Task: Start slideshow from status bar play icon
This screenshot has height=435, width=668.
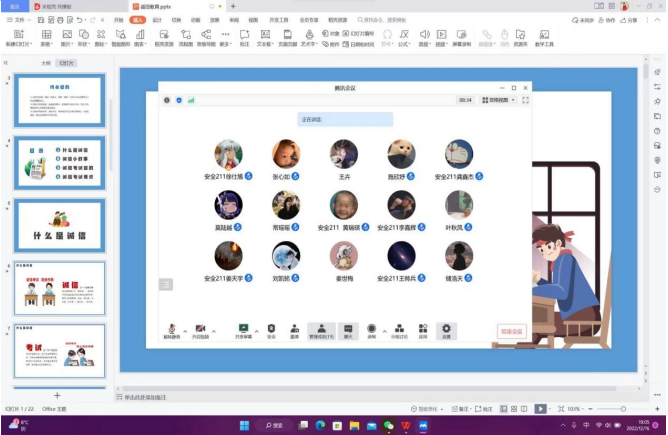Action: tap(540, 409)
